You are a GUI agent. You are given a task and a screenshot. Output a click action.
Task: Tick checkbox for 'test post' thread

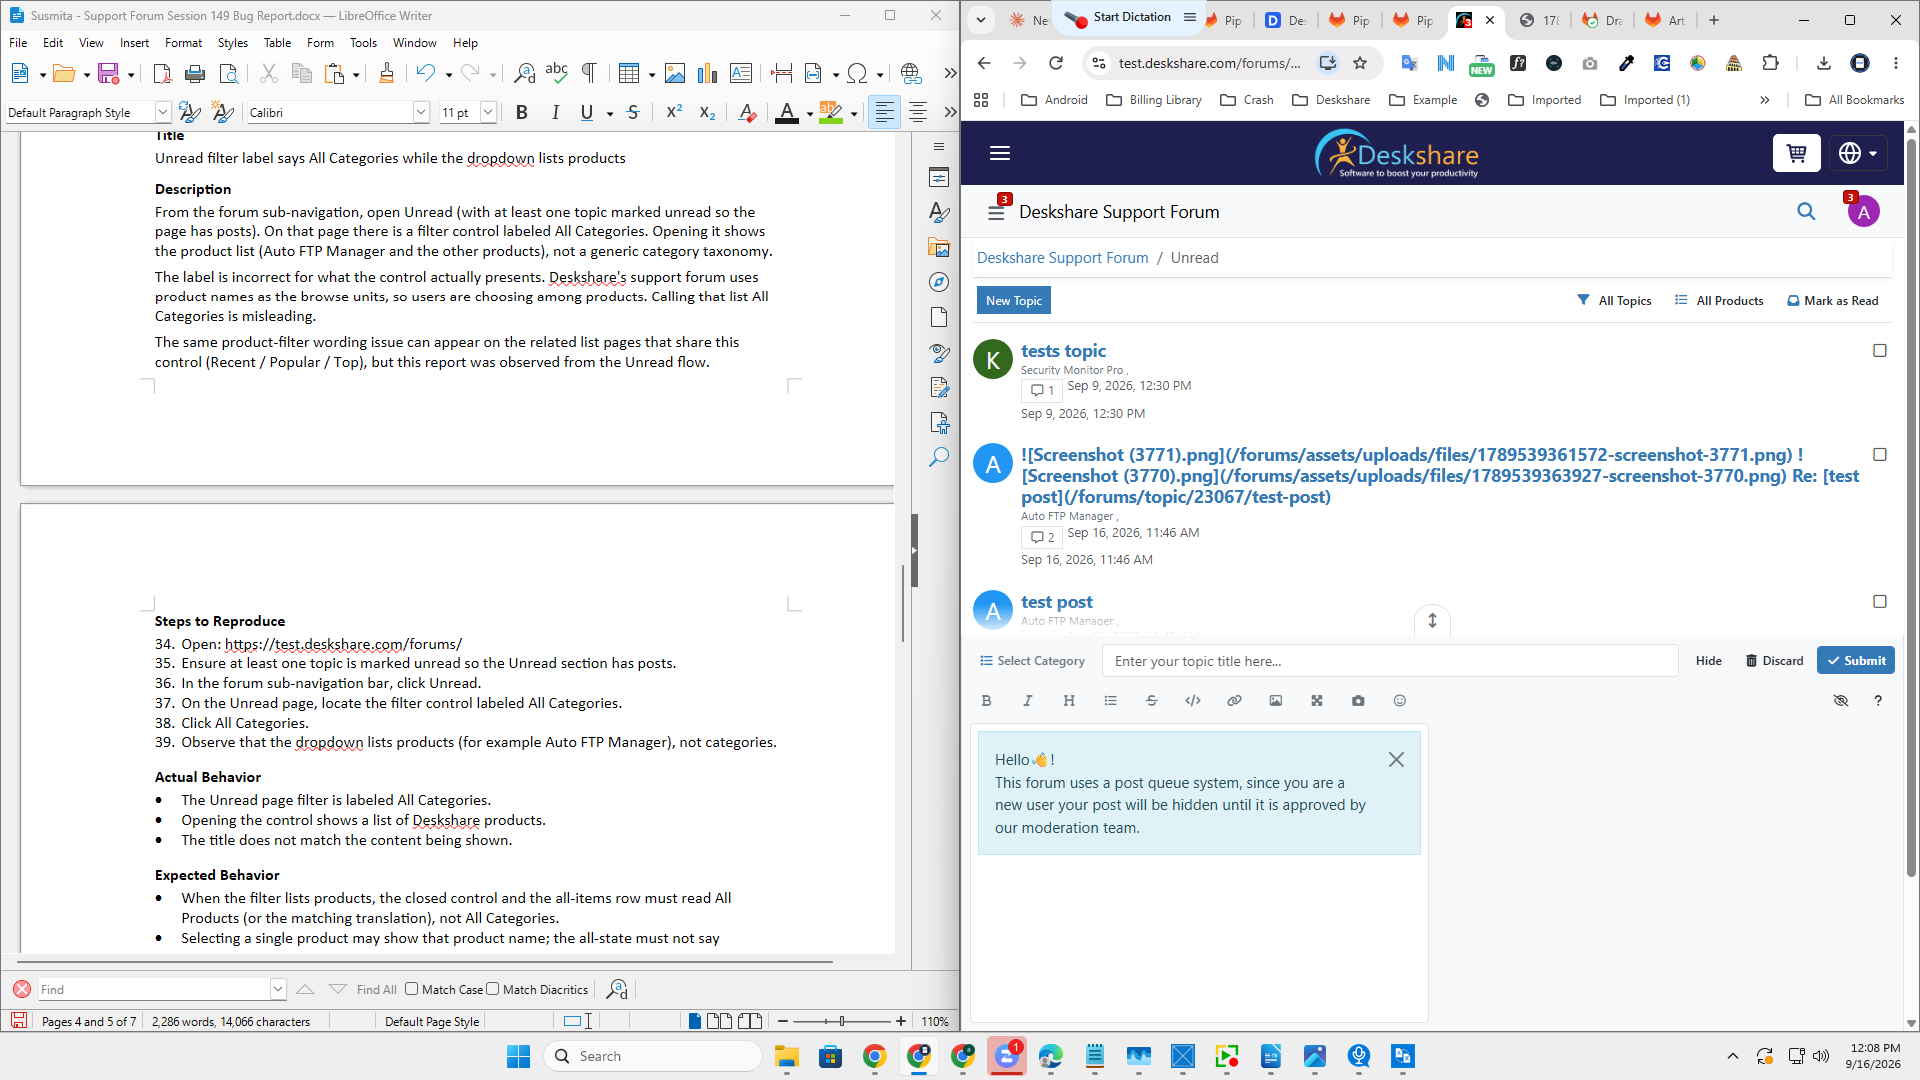1880,602
